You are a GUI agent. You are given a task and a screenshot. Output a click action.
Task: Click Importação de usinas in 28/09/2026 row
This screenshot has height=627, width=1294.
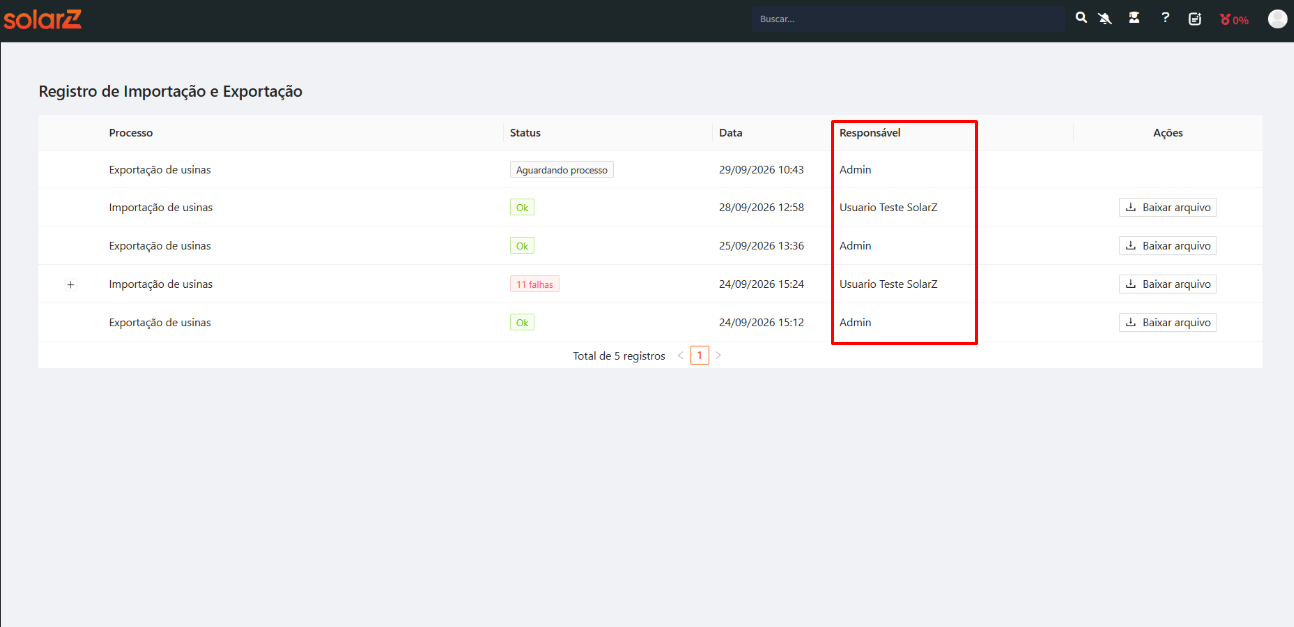pos(161,208)
